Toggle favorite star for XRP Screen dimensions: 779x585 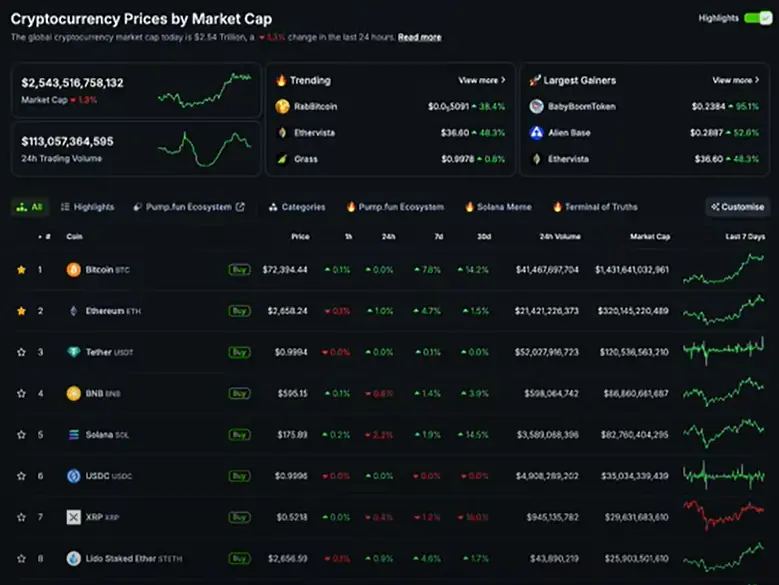[x=21, y=517]
